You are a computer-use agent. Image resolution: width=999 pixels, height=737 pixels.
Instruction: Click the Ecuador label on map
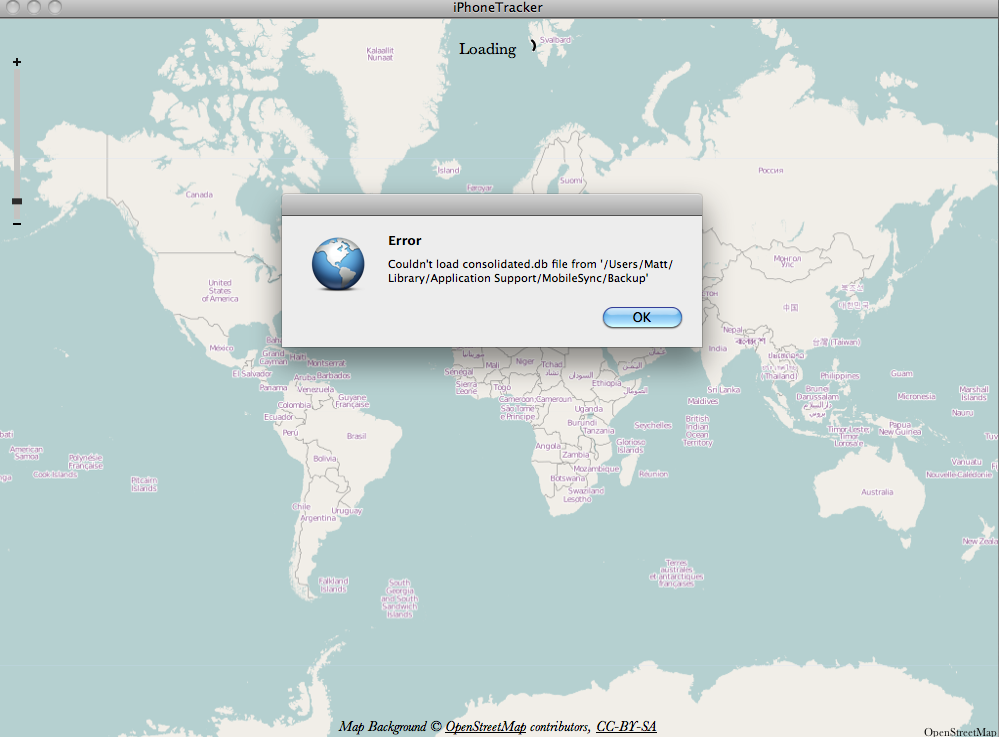(x=278, y=417)
